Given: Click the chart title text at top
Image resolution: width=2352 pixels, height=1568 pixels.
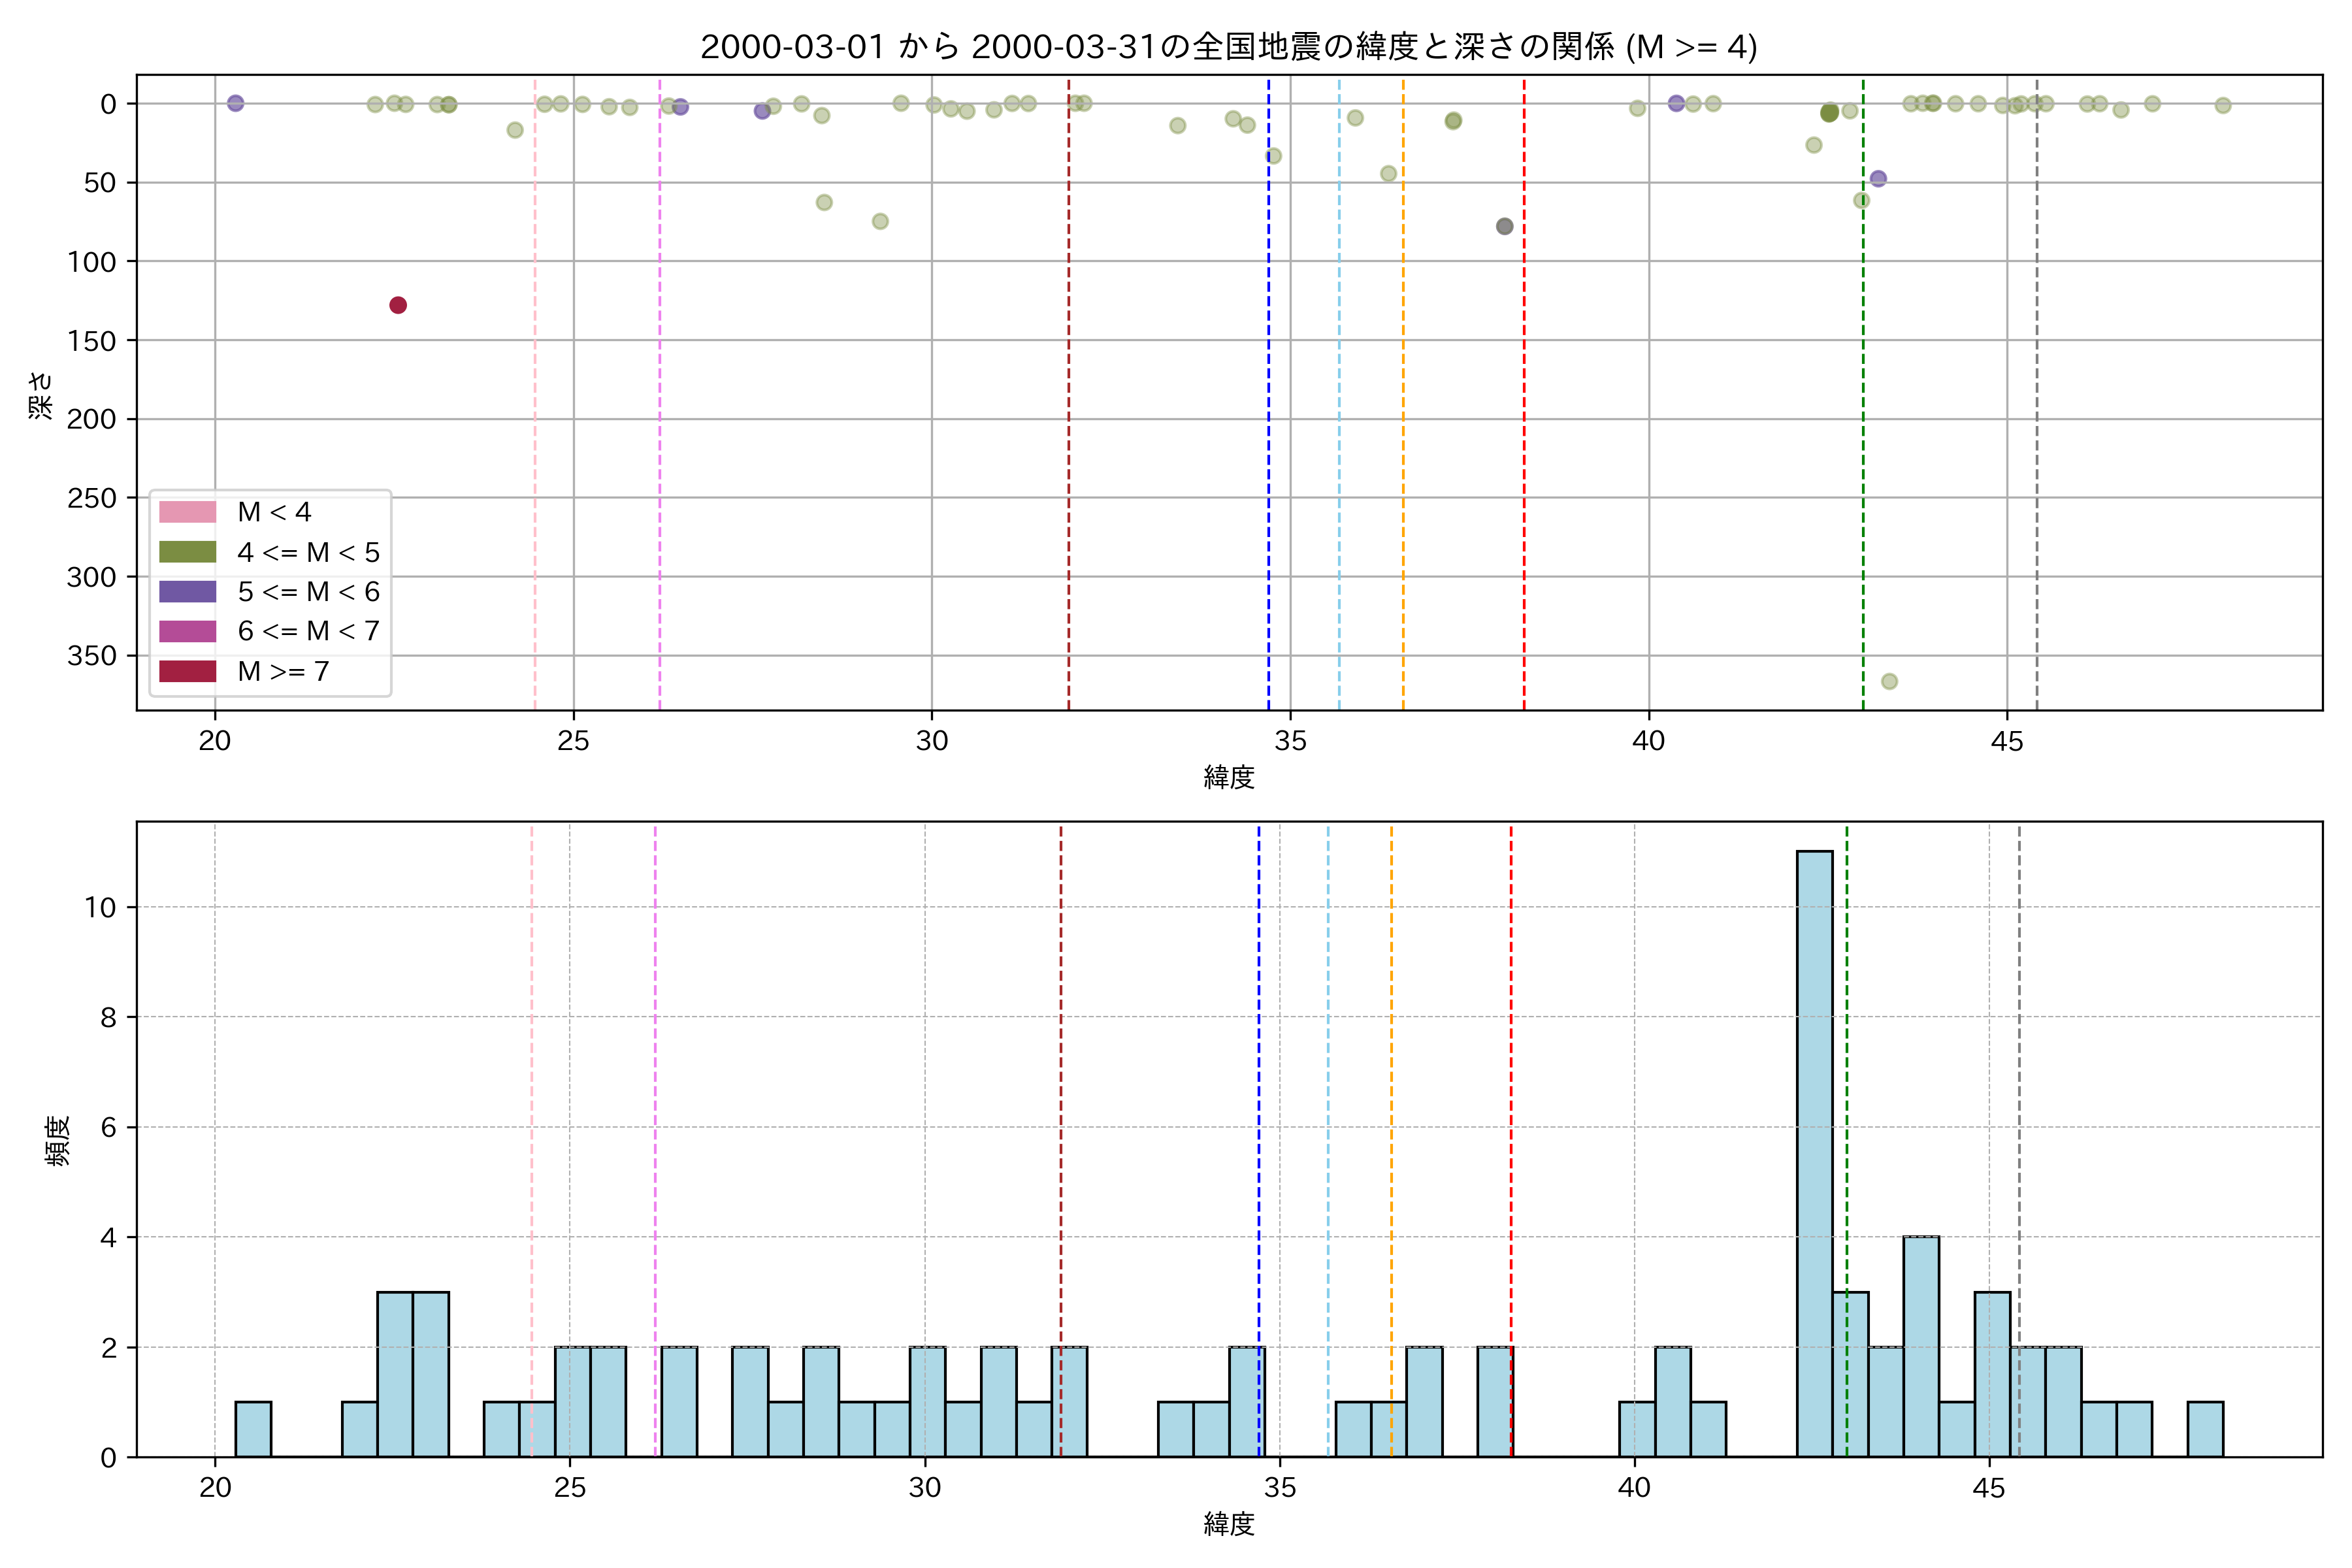Looking at the screenshot, I should pos(1228,47).
